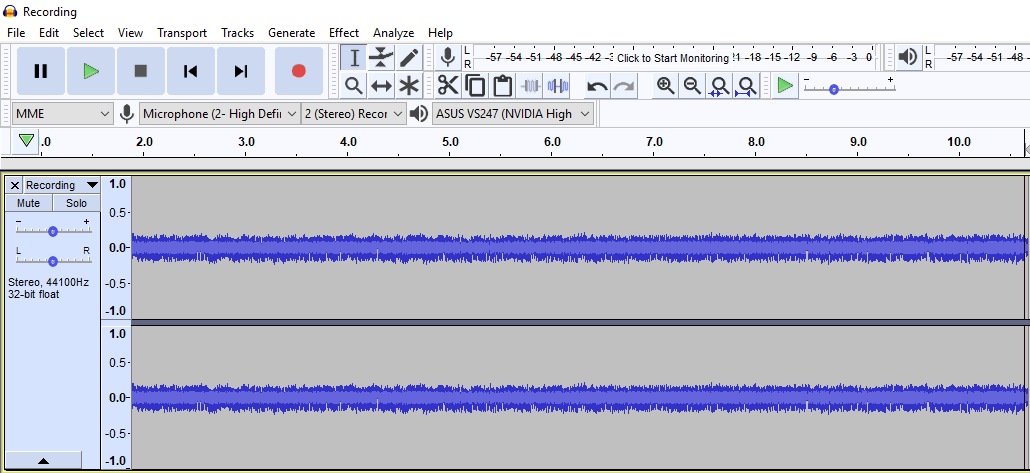1030x473 pixels.
Task: Collapse the track with the up arrow button
Action: point(43,461)
